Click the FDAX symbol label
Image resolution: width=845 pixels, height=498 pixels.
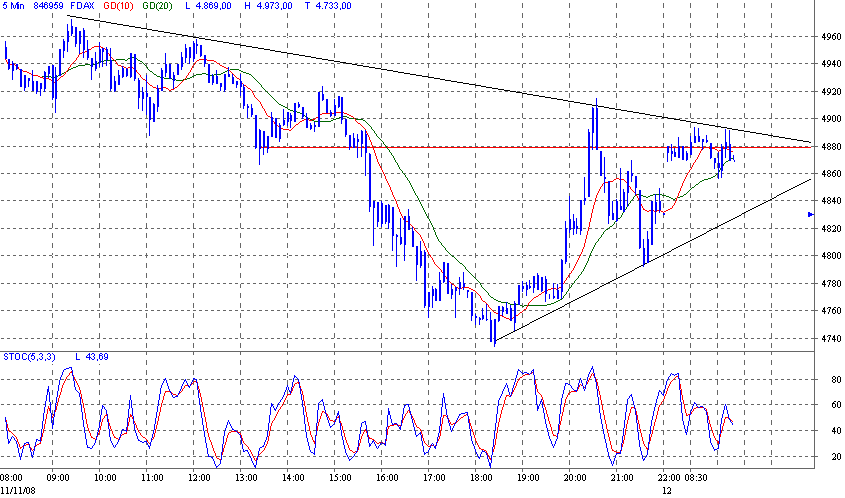point(82,6)
